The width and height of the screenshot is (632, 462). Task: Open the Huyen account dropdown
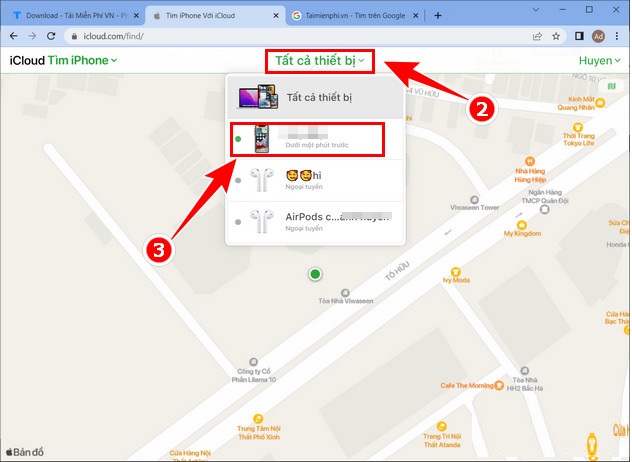click(599, 61)
